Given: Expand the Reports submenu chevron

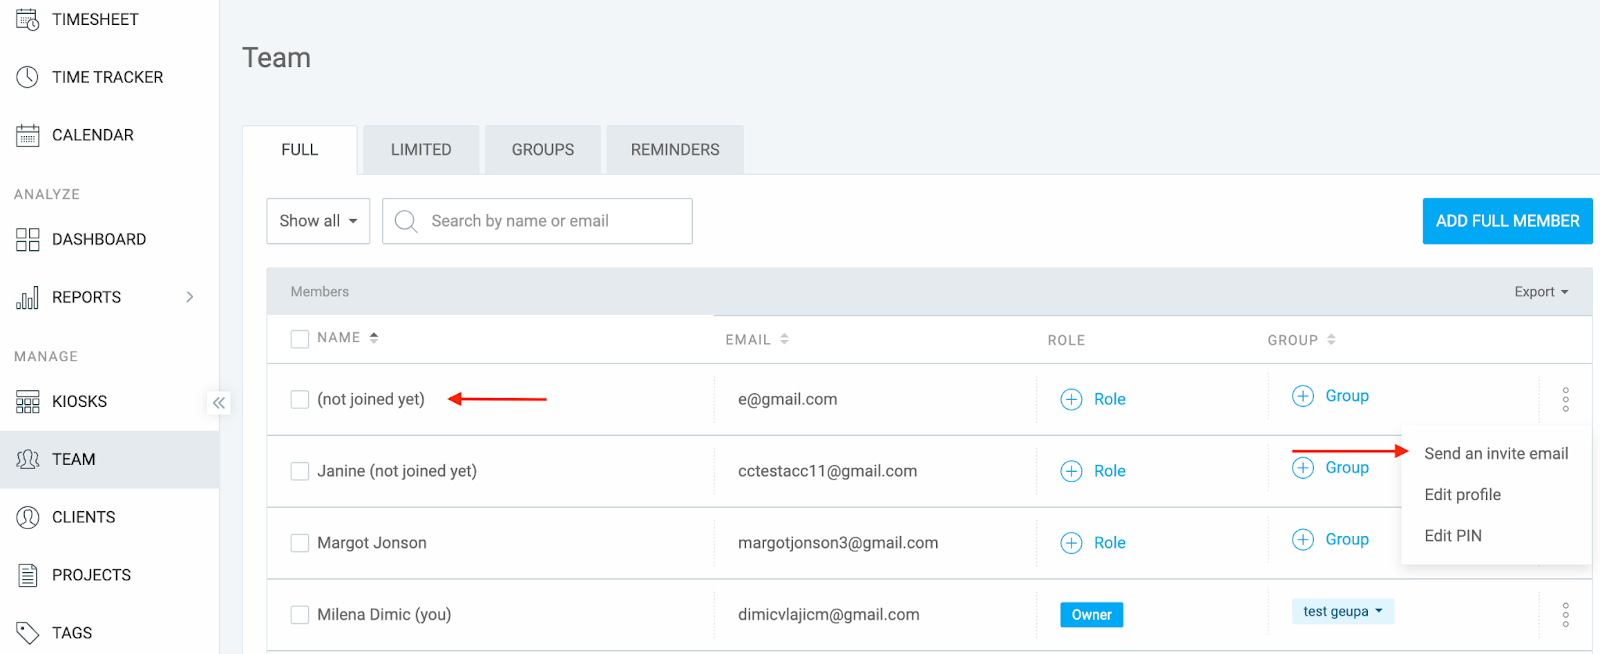Looking at the screenshot, I should point(190,297).
